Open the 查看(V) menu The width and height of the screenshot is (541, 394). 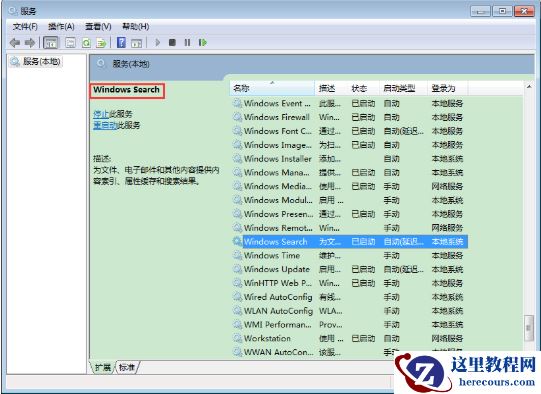(98, 27)
